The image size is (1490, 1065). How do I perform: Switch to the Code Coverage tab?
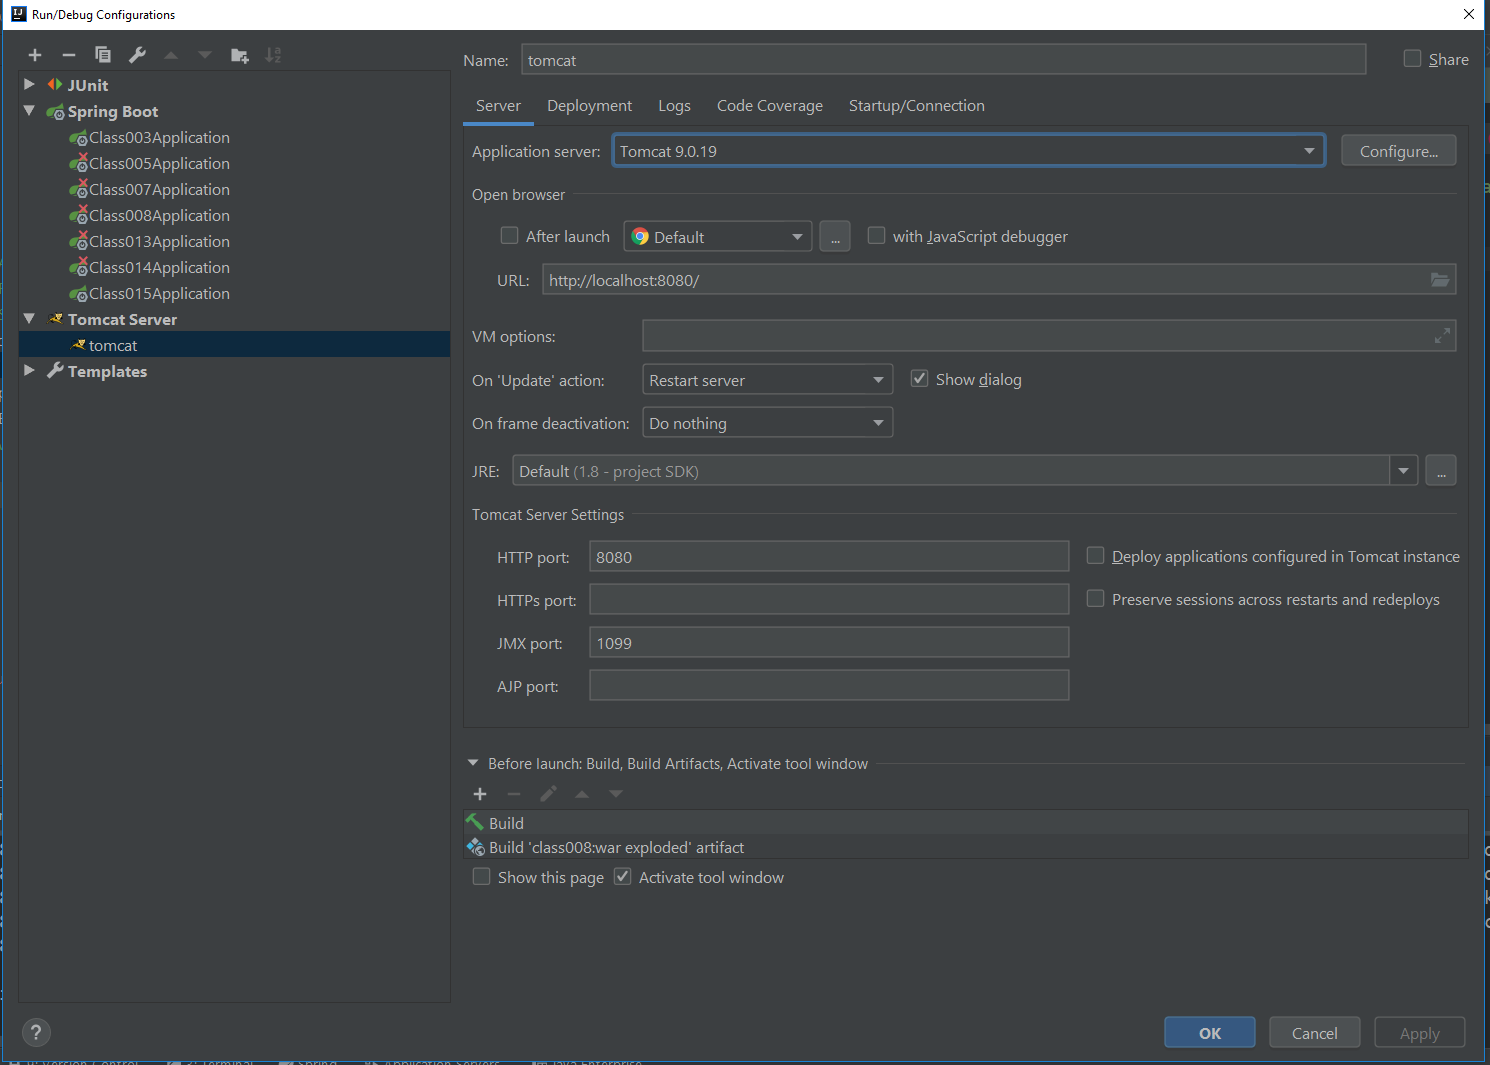(769, 106)
